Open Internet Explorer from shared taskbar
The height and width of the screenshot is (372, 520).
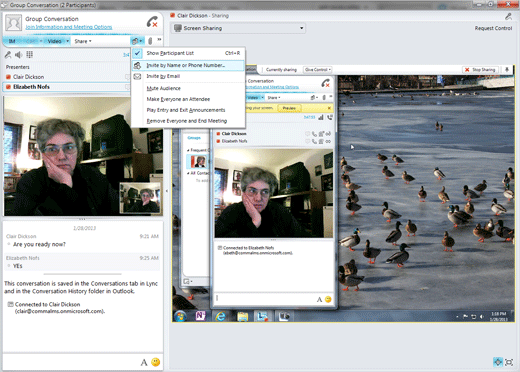[220, 316]
